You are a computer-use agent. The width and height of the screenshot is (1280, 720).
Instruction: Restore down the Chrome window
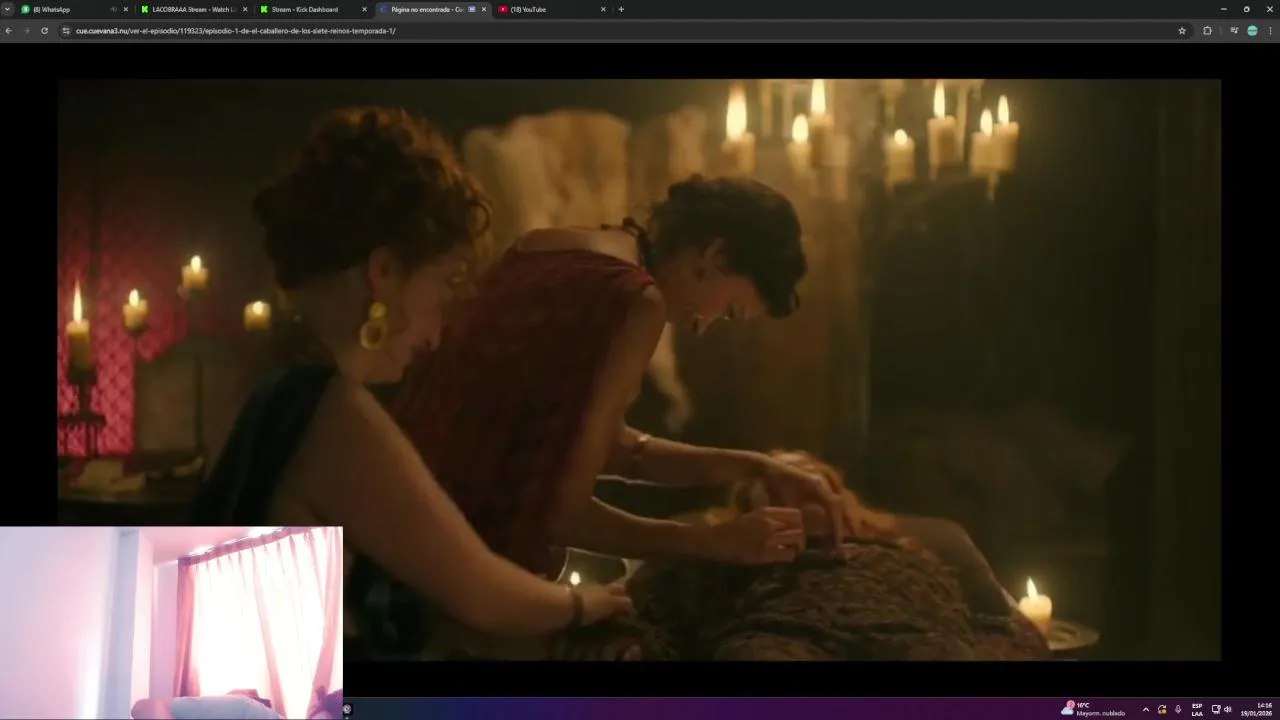[1246, 9]
